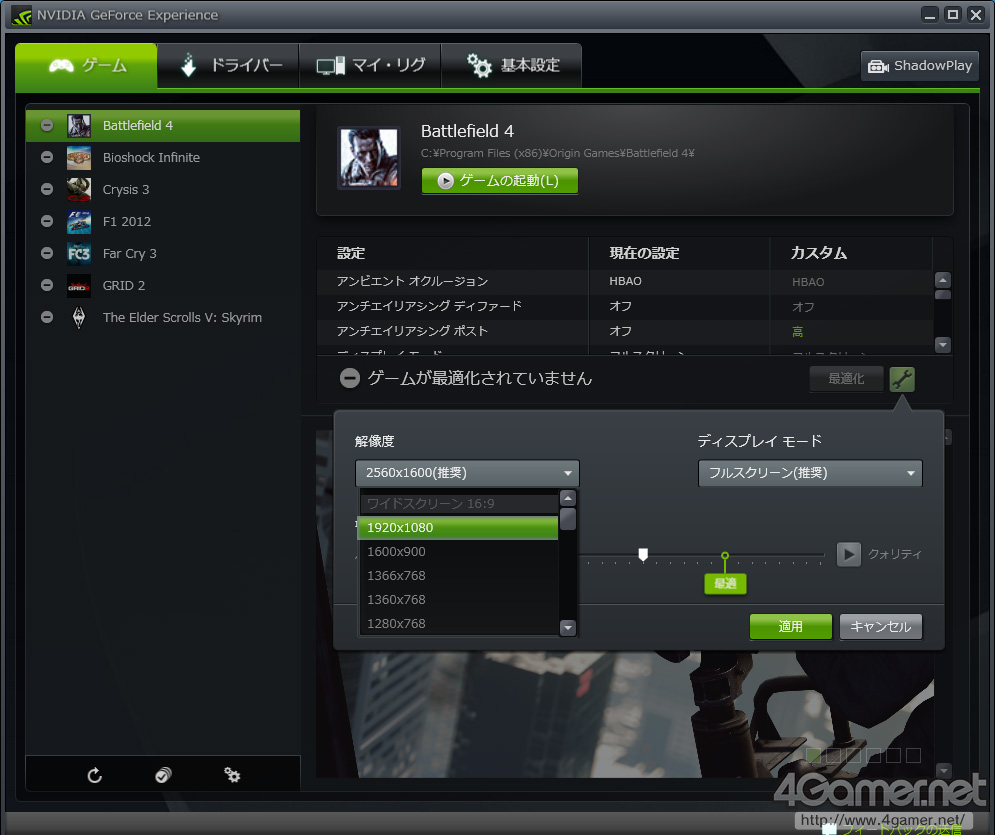Viewport: 995px width, 835px height.
Task: Click status circle beside Crysis 3
Action: tap(47, 189)
